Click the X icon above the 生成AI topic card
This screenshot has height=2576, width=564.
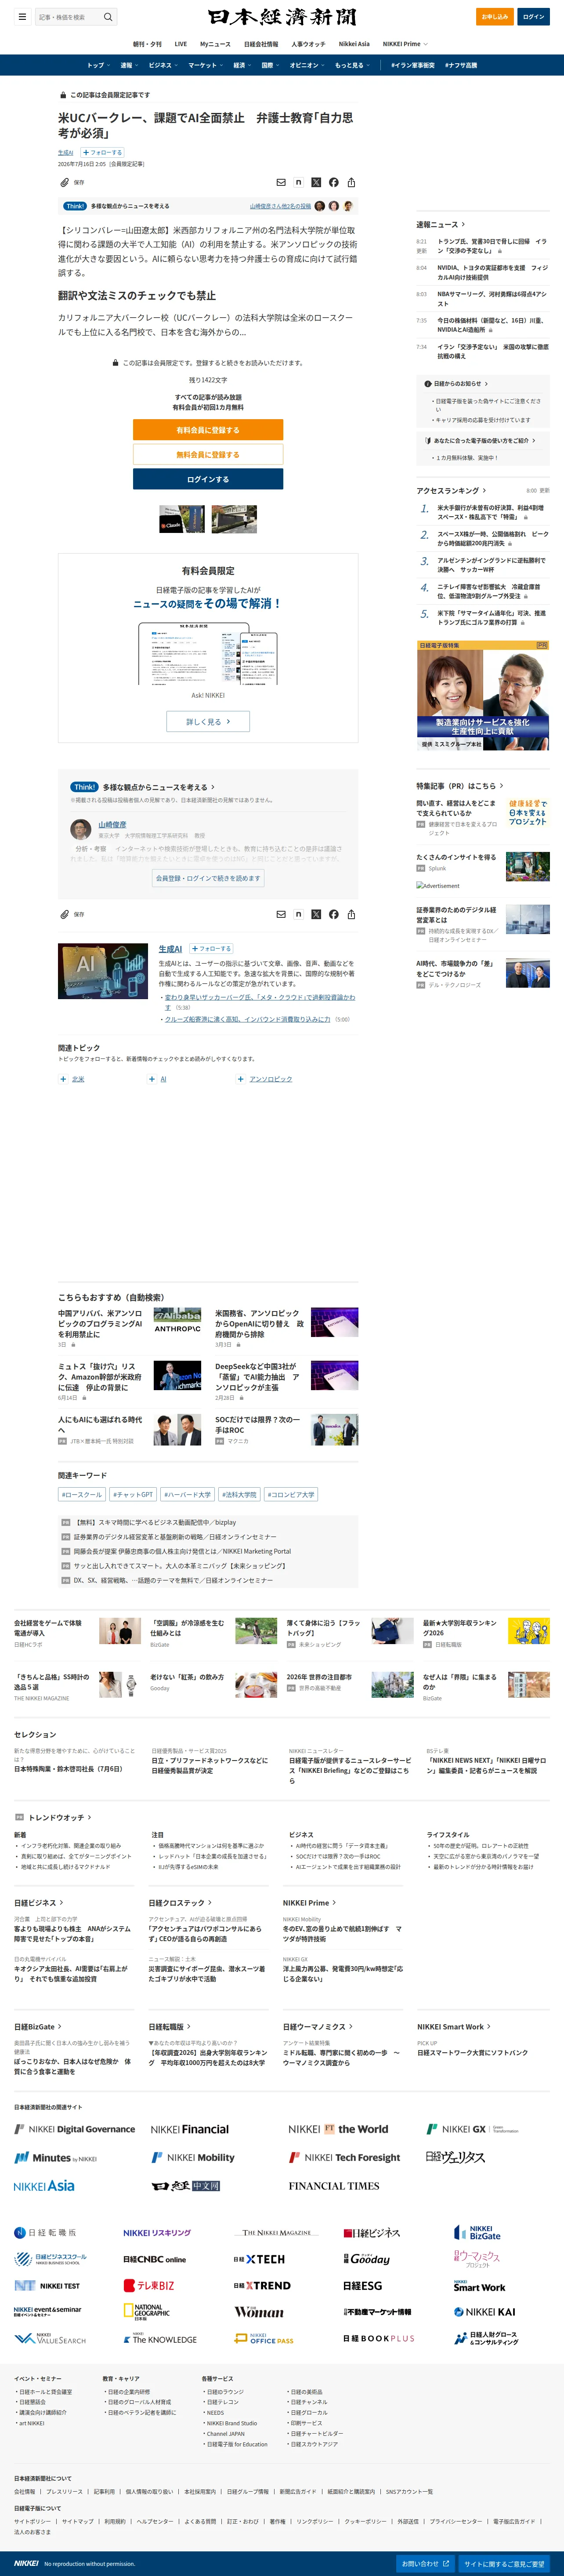[x=316, y=914]
